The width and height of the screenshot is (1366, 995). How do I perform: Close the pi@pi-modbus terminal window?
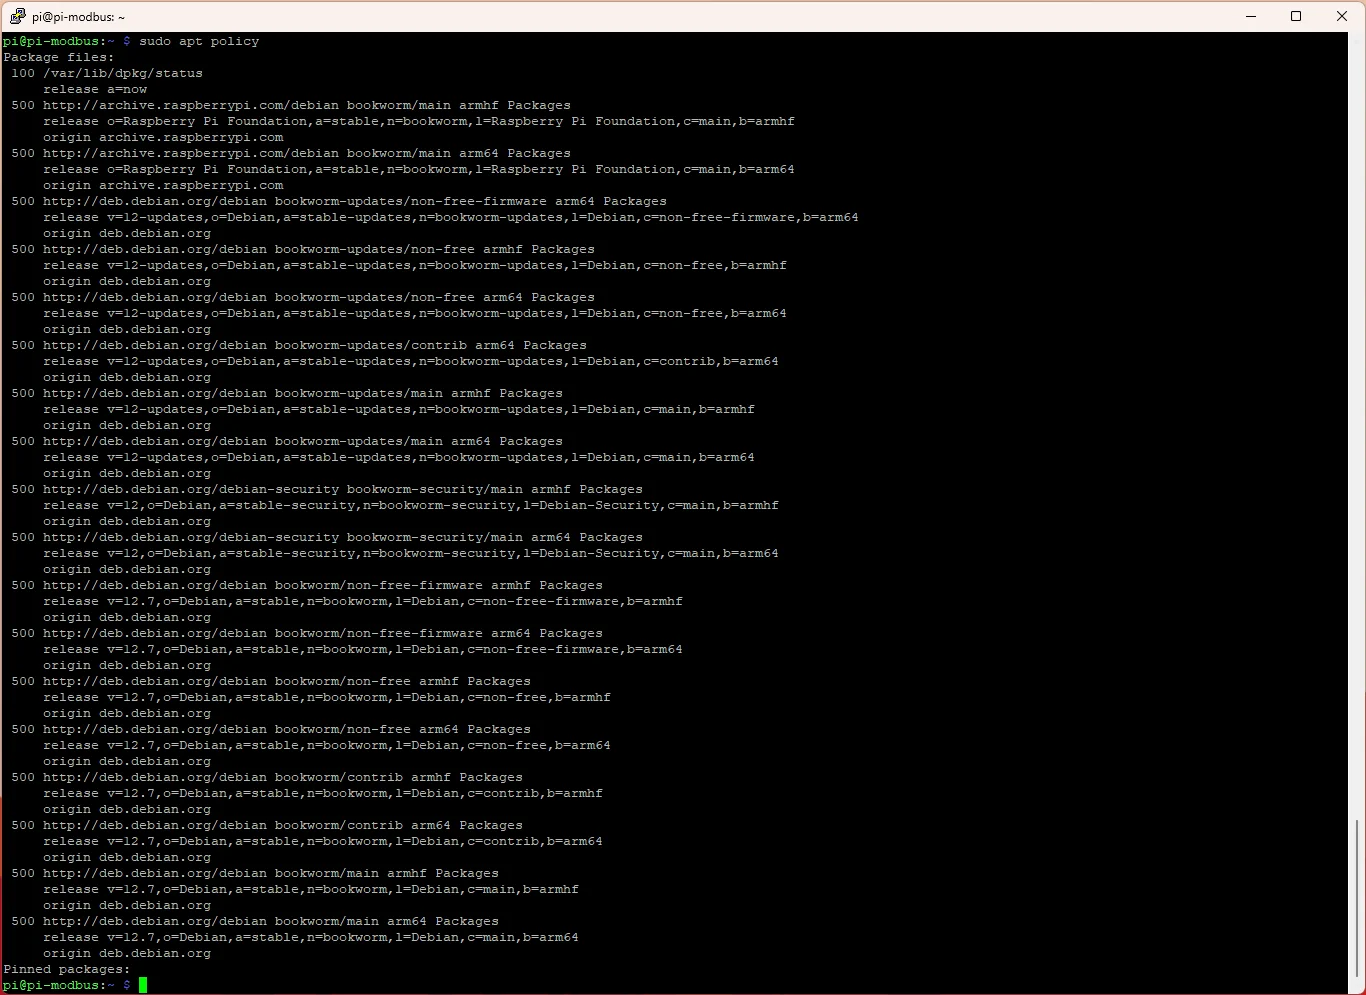[x=1342, y=16]
